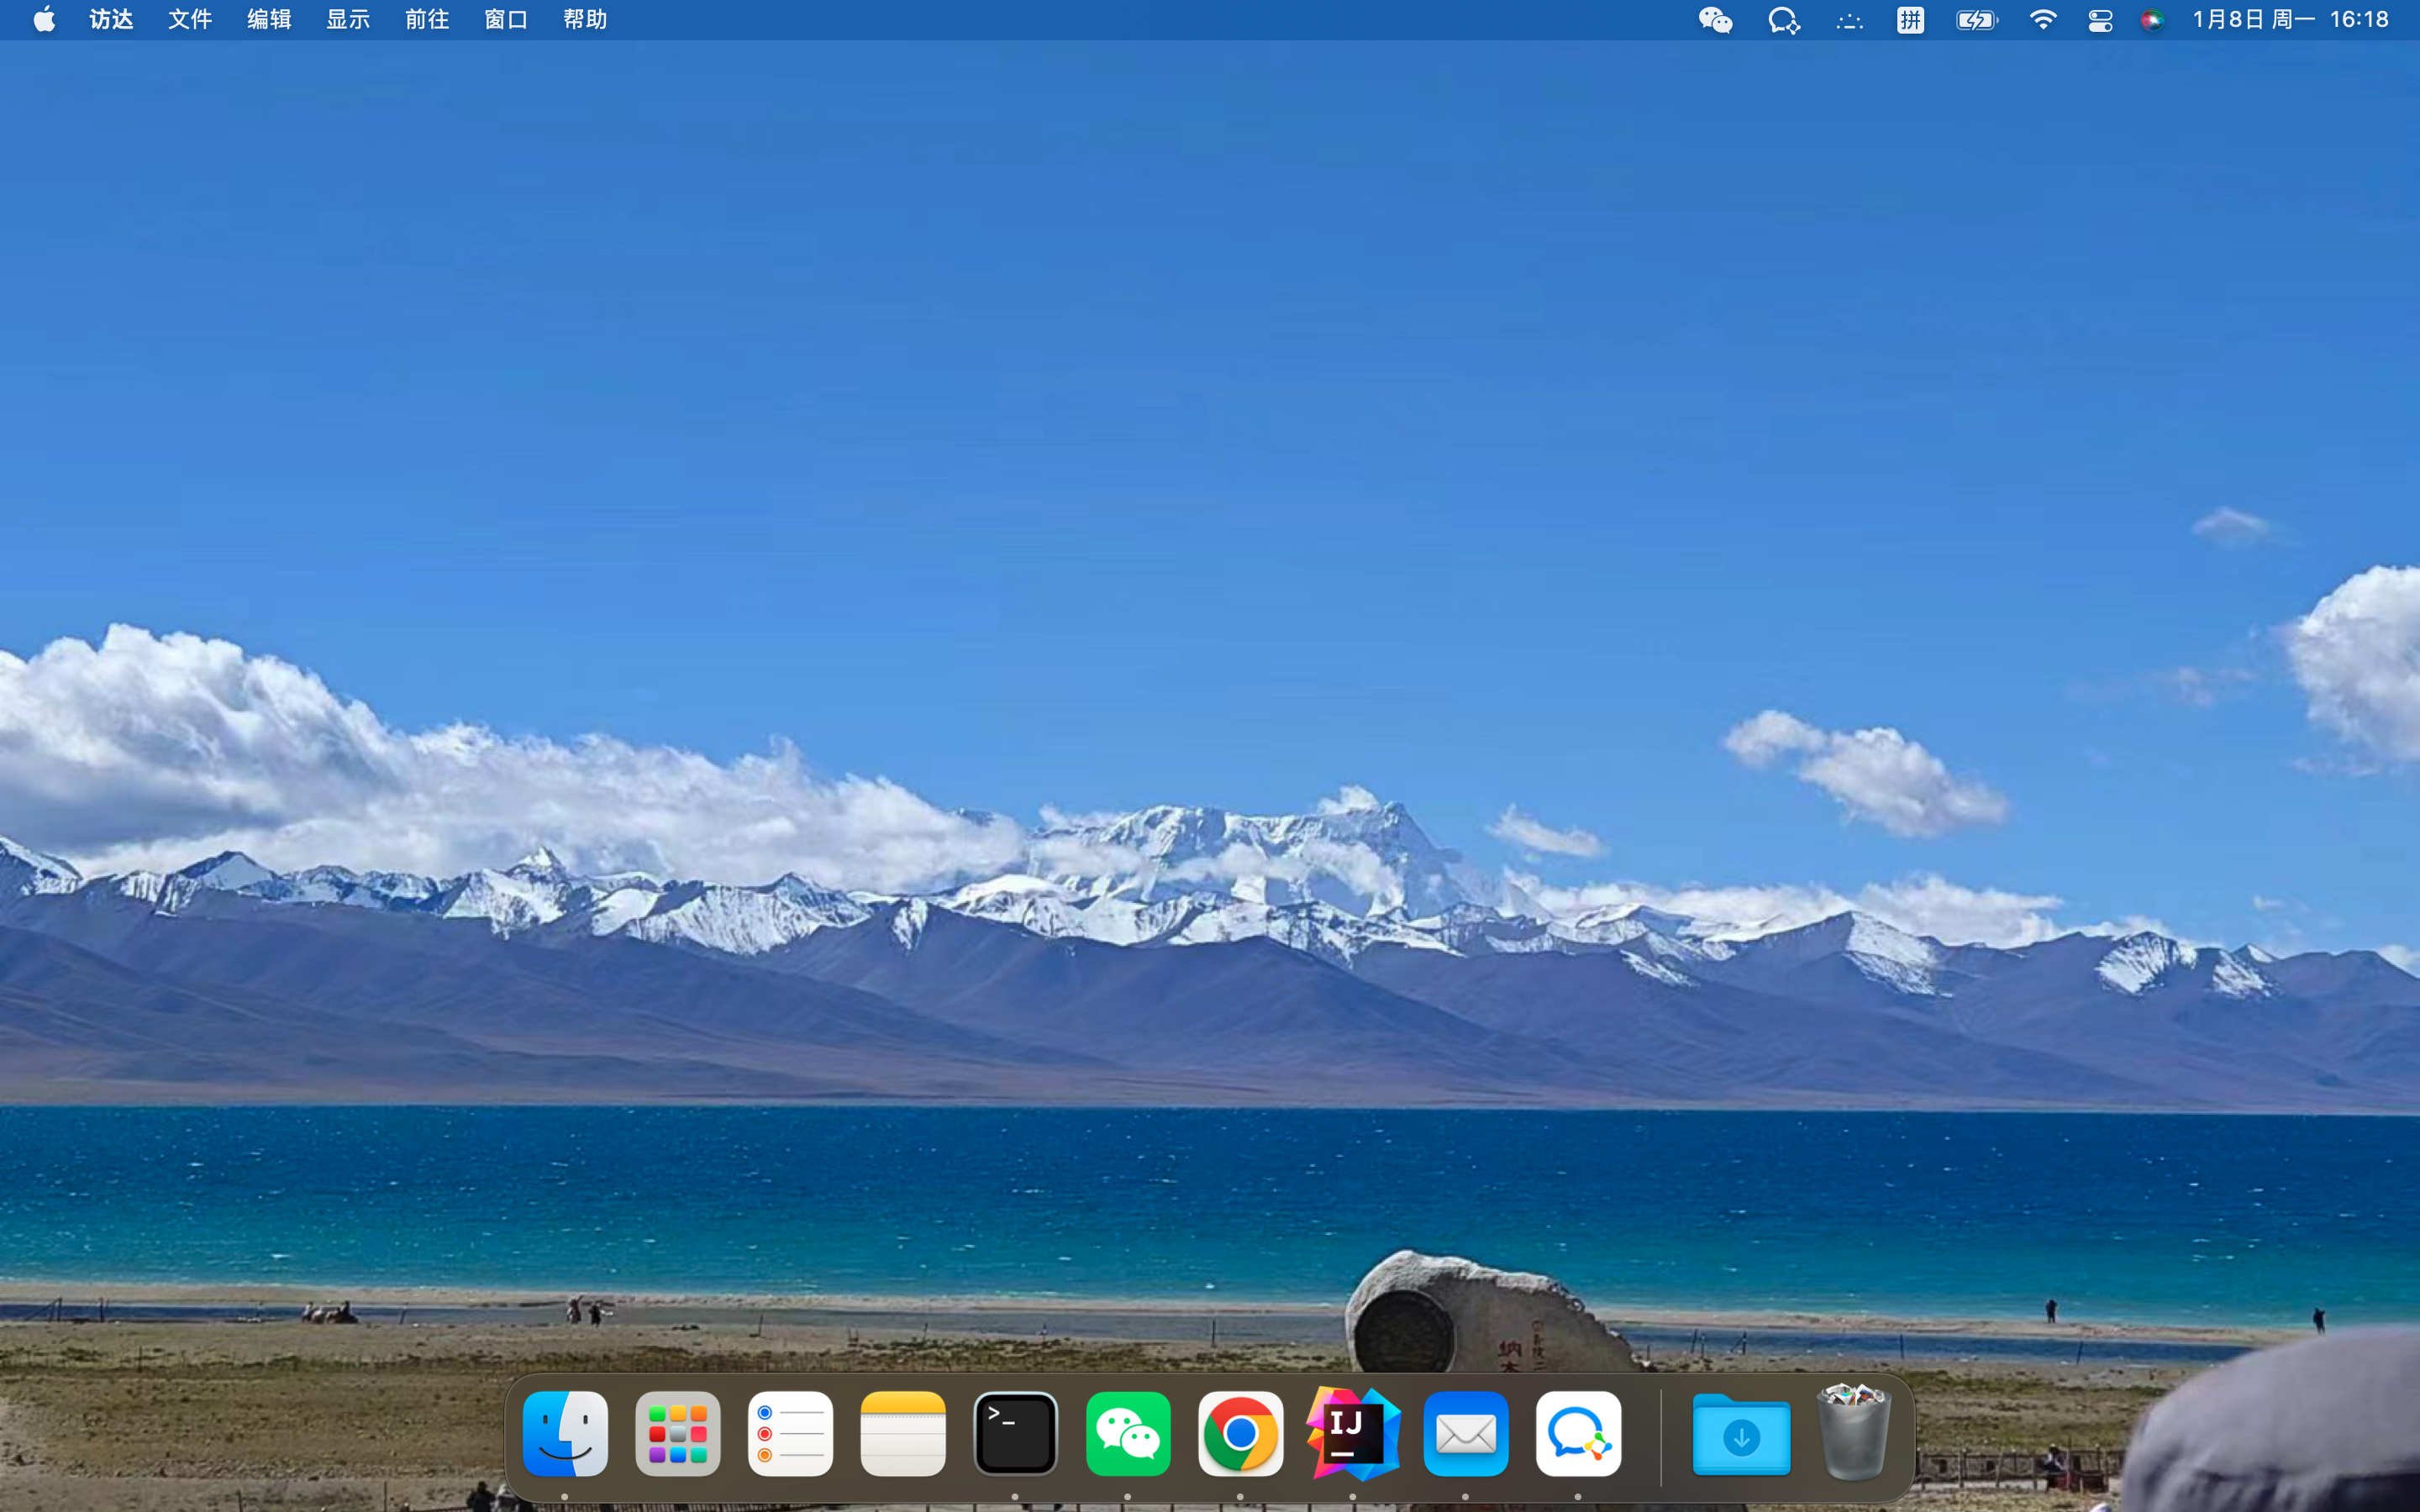2420x1512 pixels.
Task: Expand the Downloads folder stack
Action: tap(1741, 1434)
